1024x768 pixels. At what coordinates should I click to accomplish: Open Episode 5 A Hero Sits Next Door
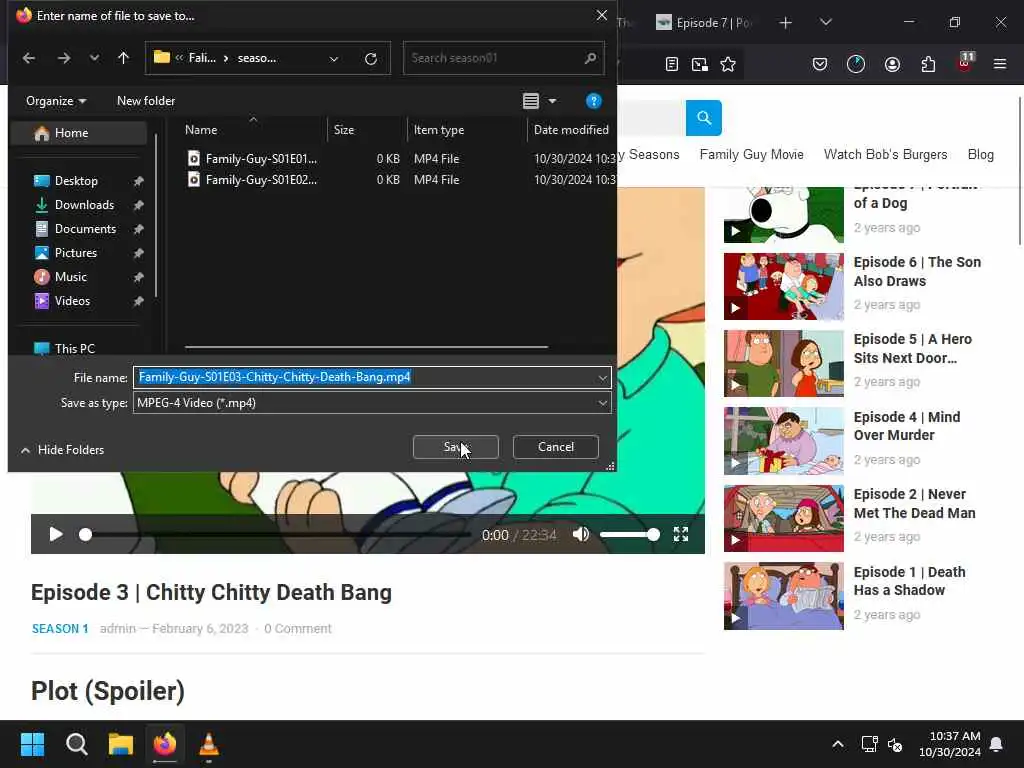pyautogui.click(x=912, y=349)
